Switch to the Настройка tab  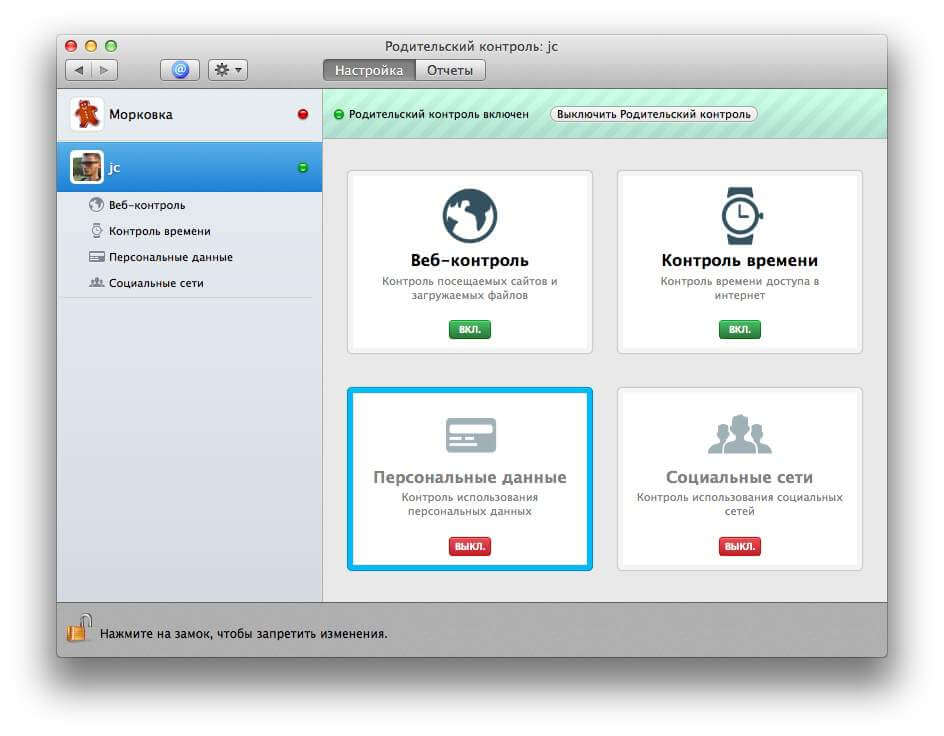(x=369, y=70)
